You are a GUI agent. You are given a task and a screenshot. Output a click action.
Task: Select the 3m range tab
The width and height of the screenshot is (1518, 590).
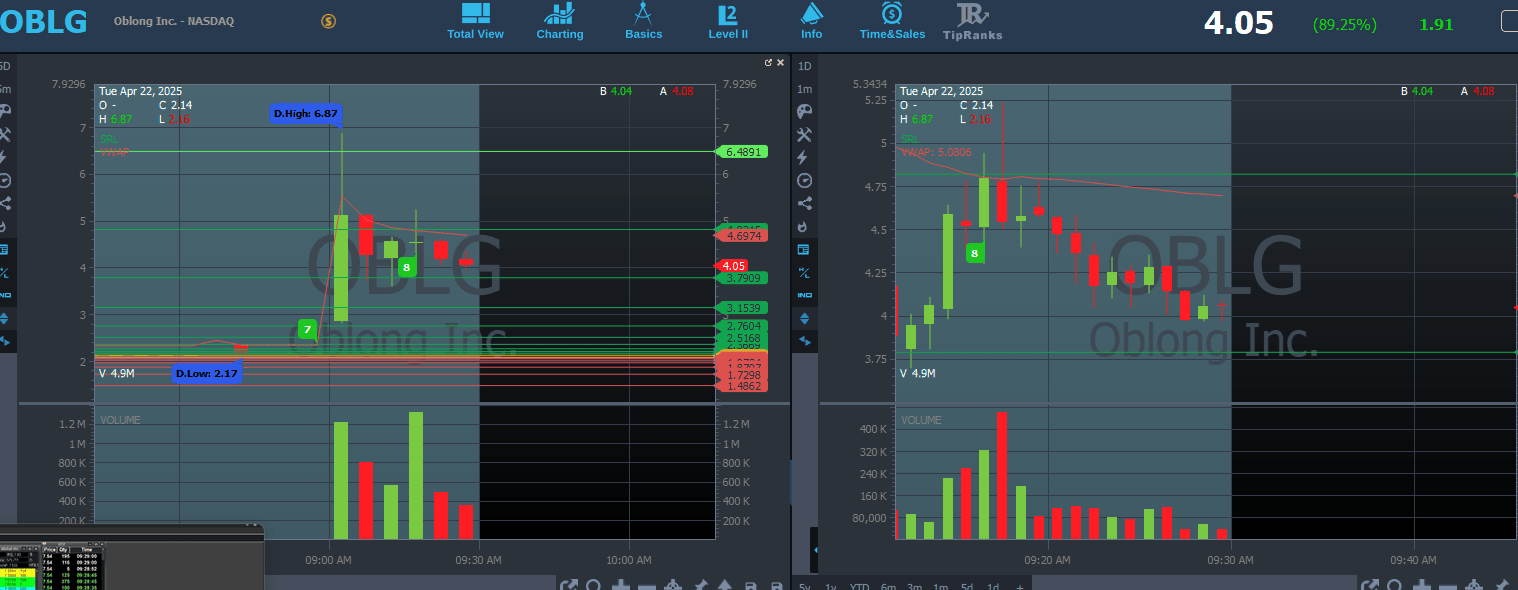[914, 586]
